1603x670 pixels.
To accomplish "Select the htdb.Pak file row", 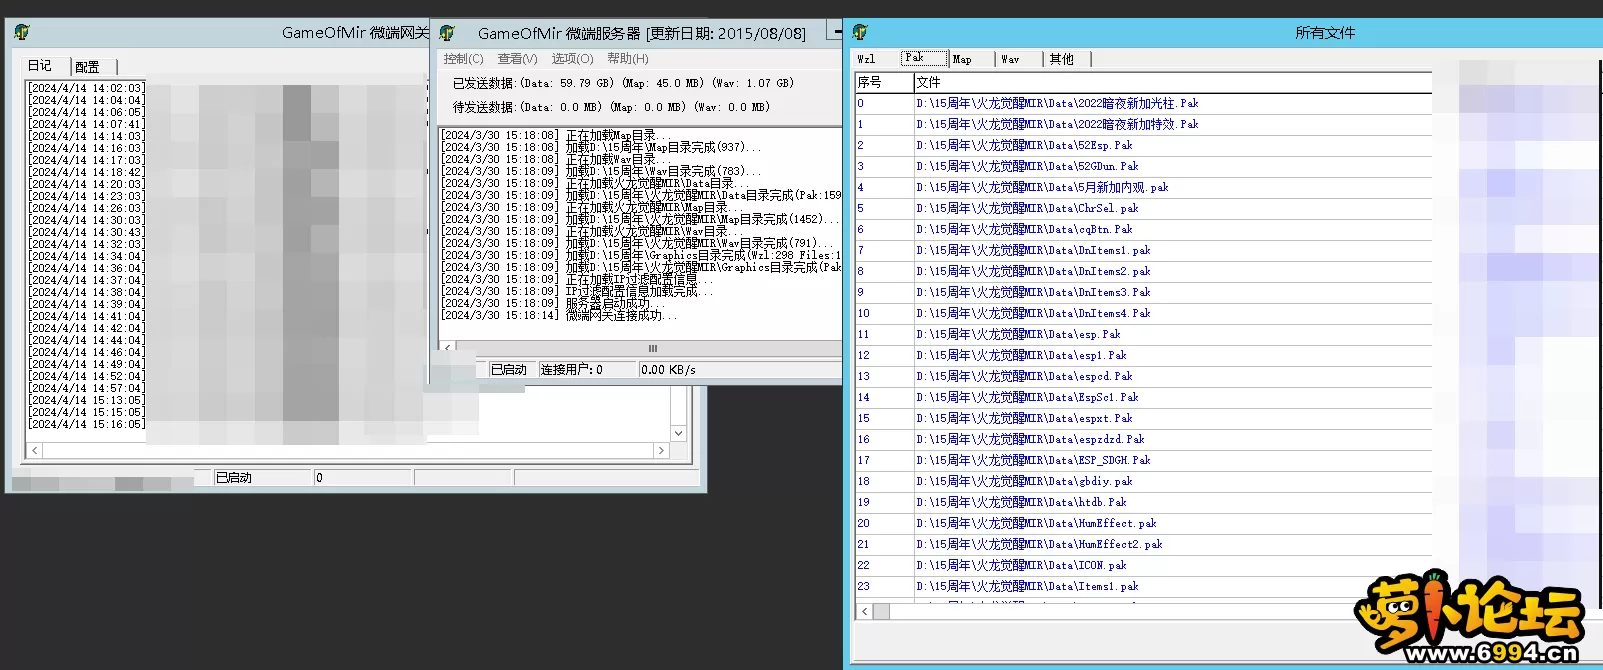I will click(x=1144, y=502).
